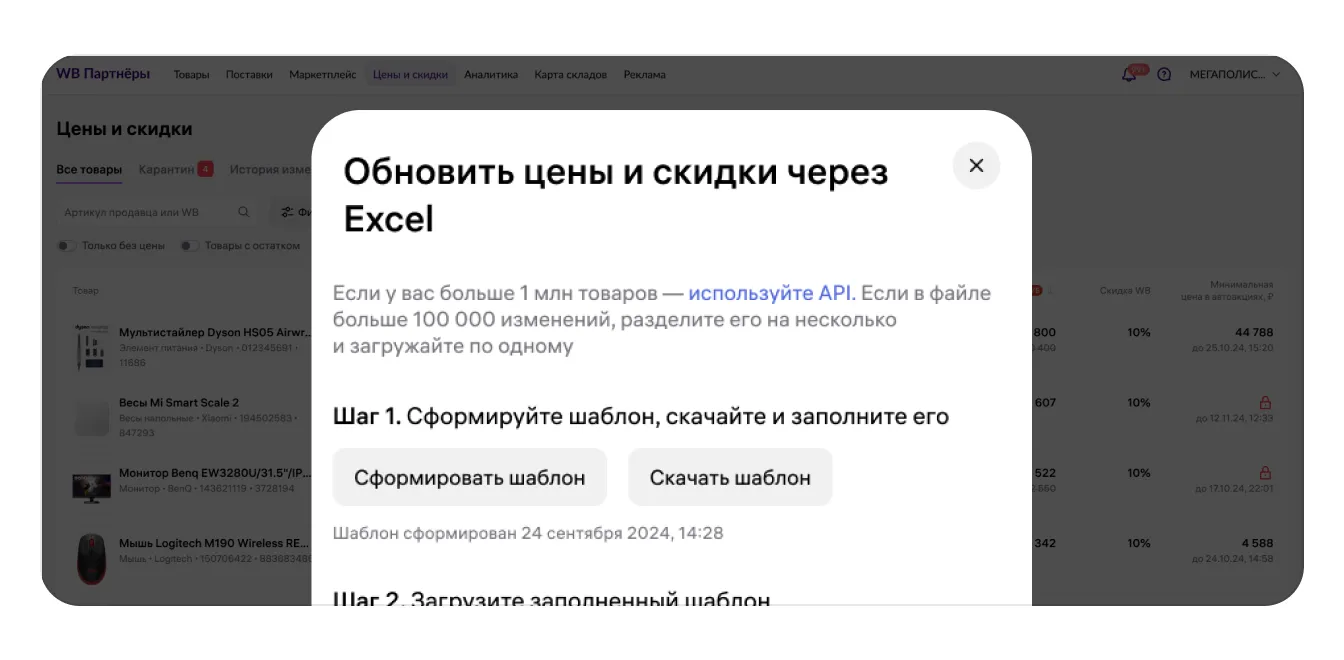Follow the используйте API link
Image resolution: width=1344 pixels, height=660 pixels.
(x=771, y=293)
